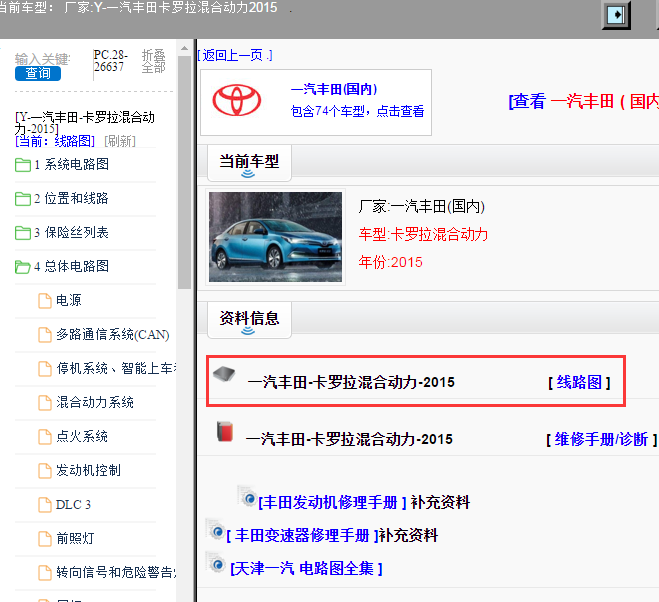Open the 线路图 link
This screenshot has width=659, height=602.
[579, 382]
